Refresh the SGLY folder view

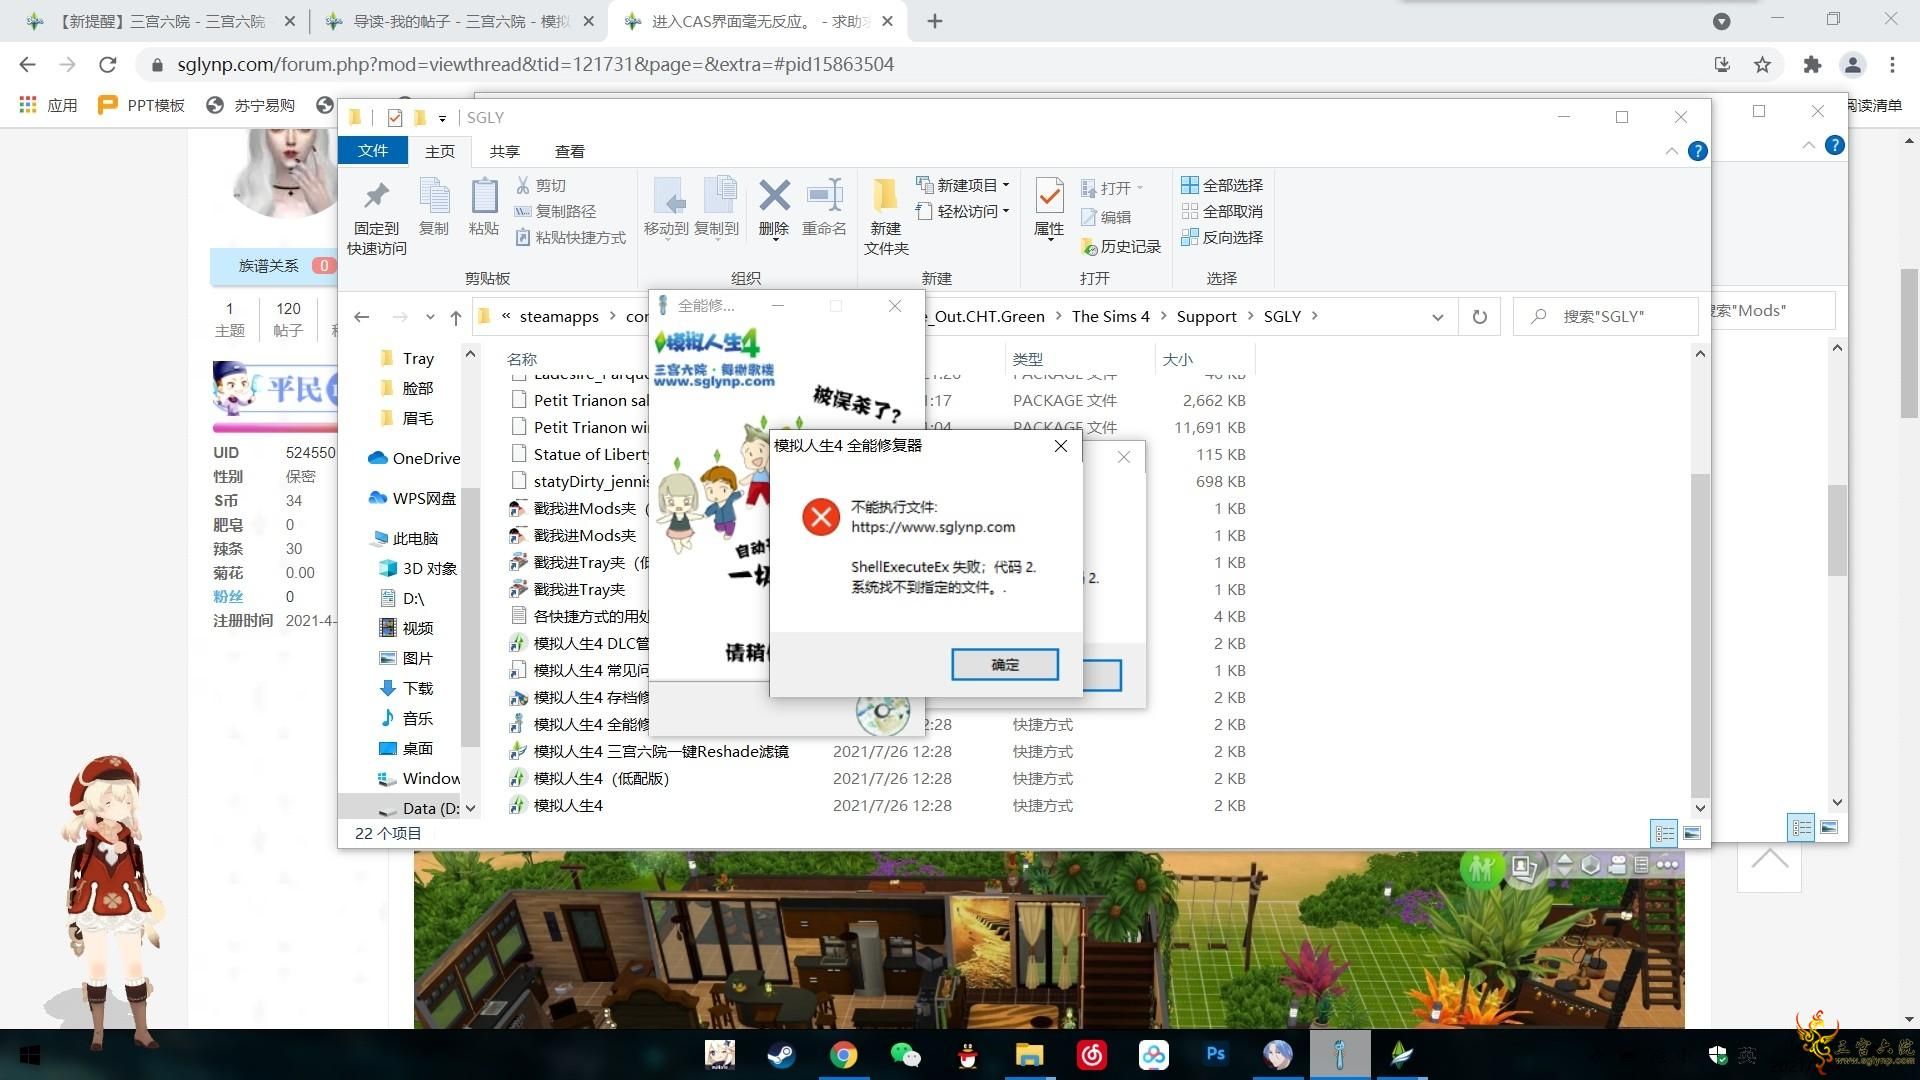(x=1480, y=317)
